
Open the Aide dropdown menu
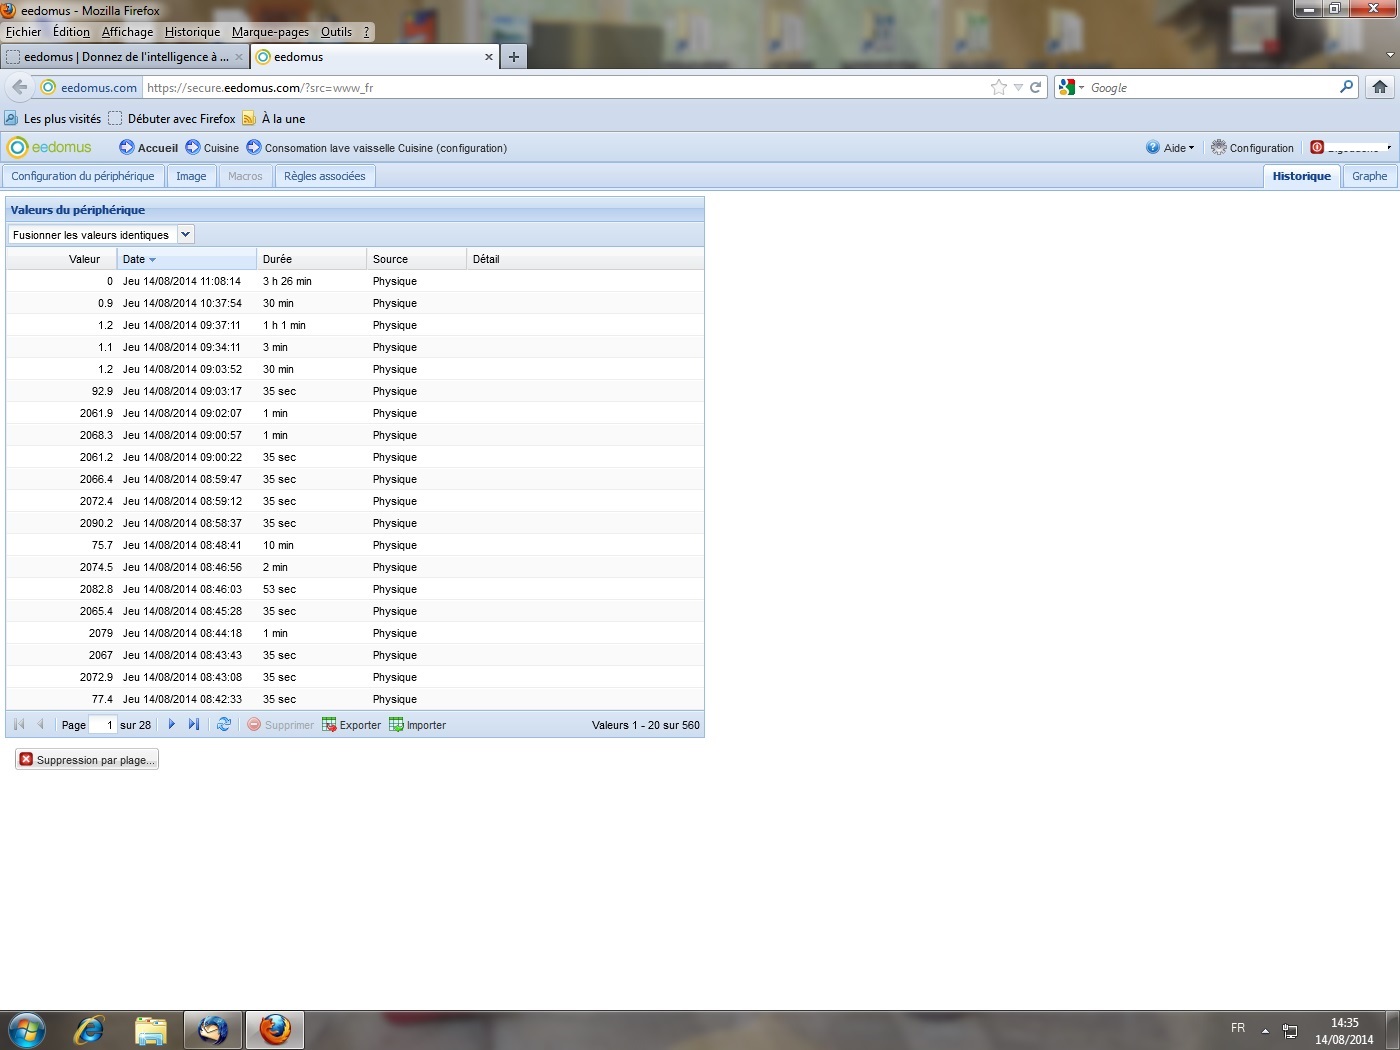tap(1170, 148)
